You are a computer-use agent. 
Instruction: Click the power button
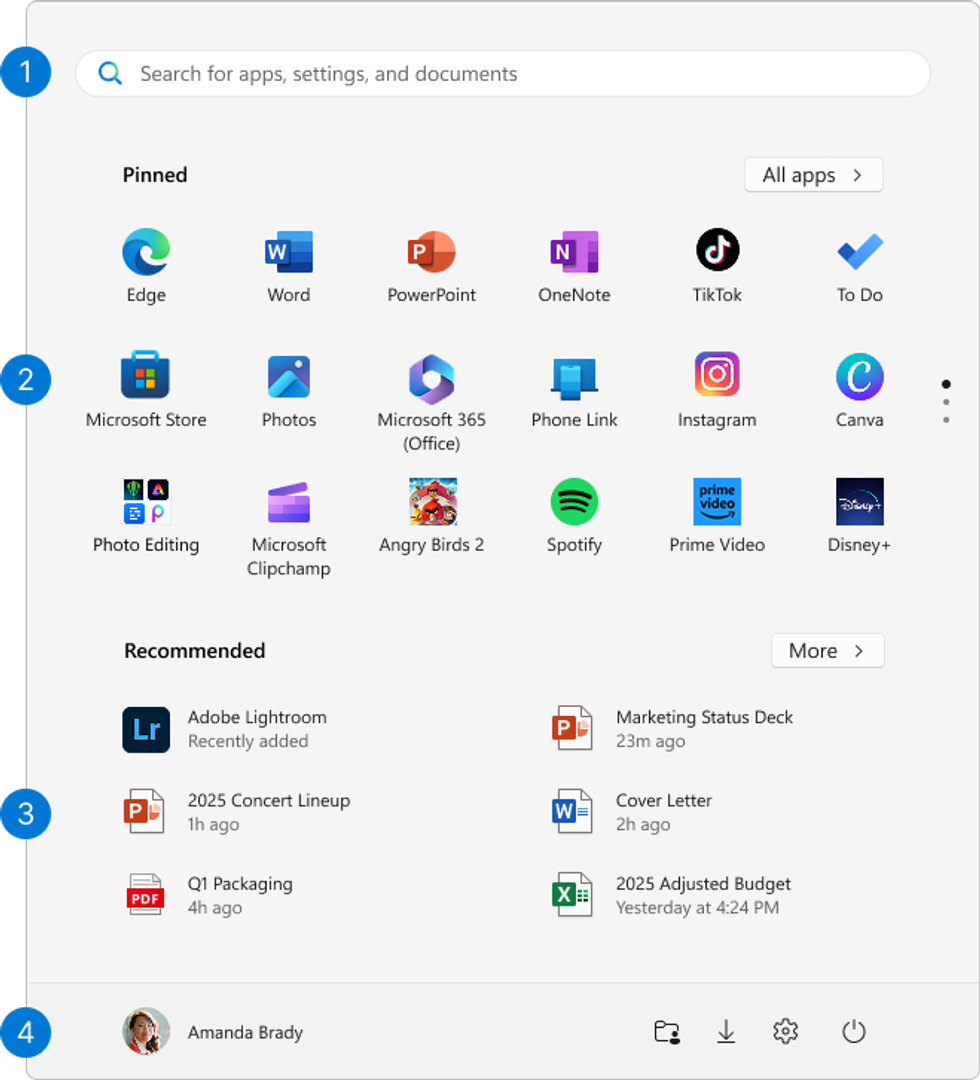pyautogui.click(x=853, y=1031)
